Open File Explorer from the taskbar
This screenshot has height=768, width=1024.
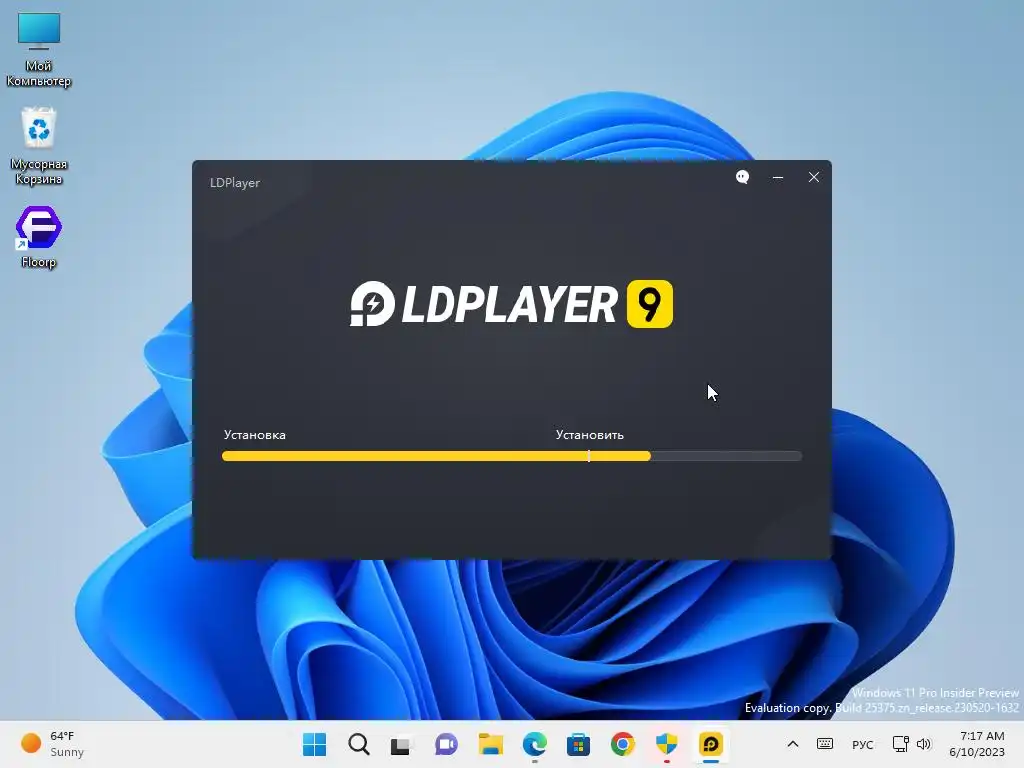click(490, 744)
